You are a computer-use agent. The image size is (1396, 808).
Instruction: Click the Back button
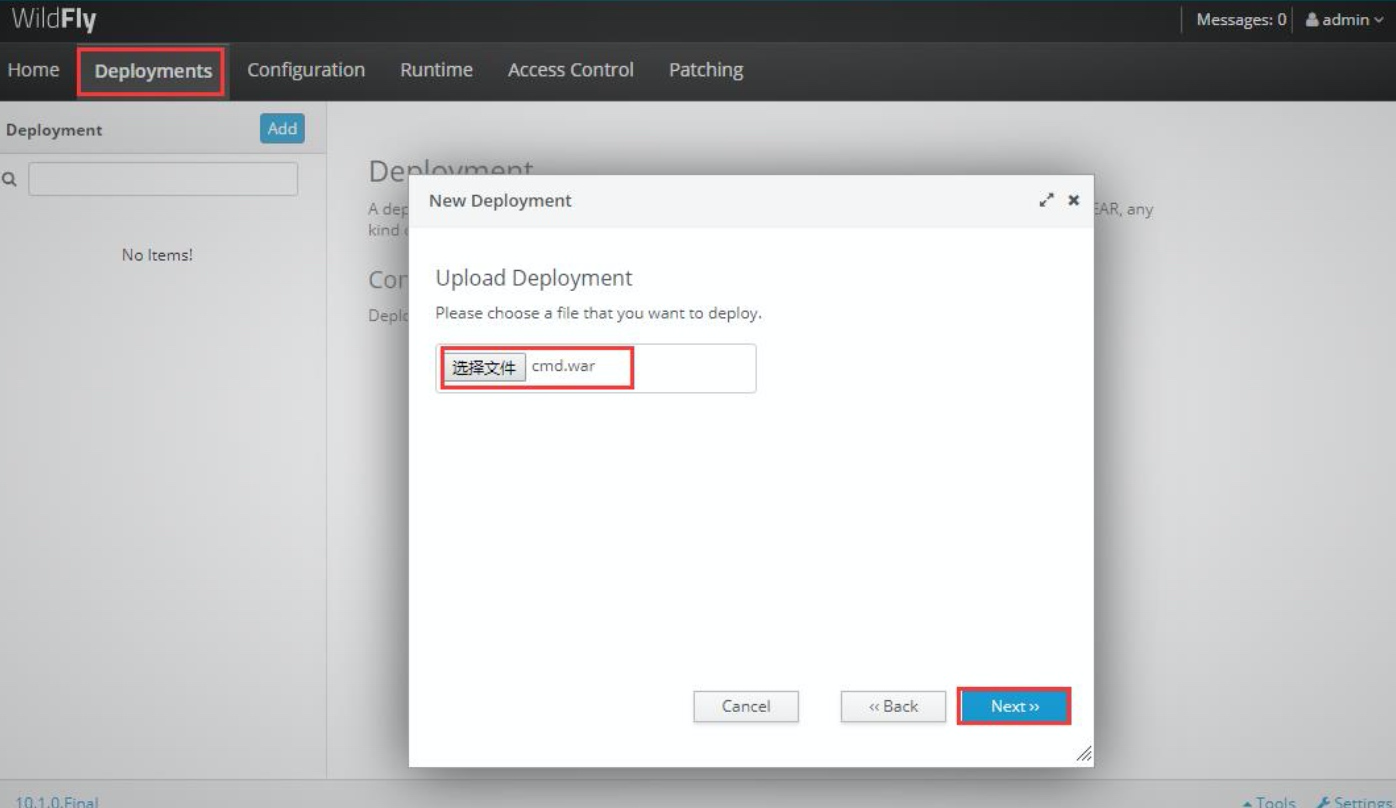[893, 706]
